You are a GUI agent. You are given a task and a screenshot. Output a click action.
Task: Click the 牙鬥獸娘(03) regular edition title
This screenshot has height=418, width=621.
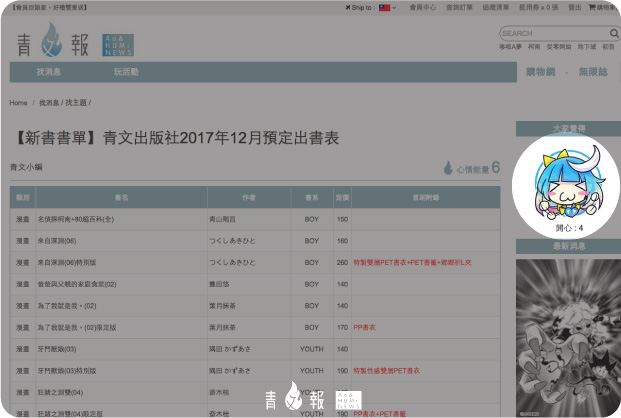57,349
